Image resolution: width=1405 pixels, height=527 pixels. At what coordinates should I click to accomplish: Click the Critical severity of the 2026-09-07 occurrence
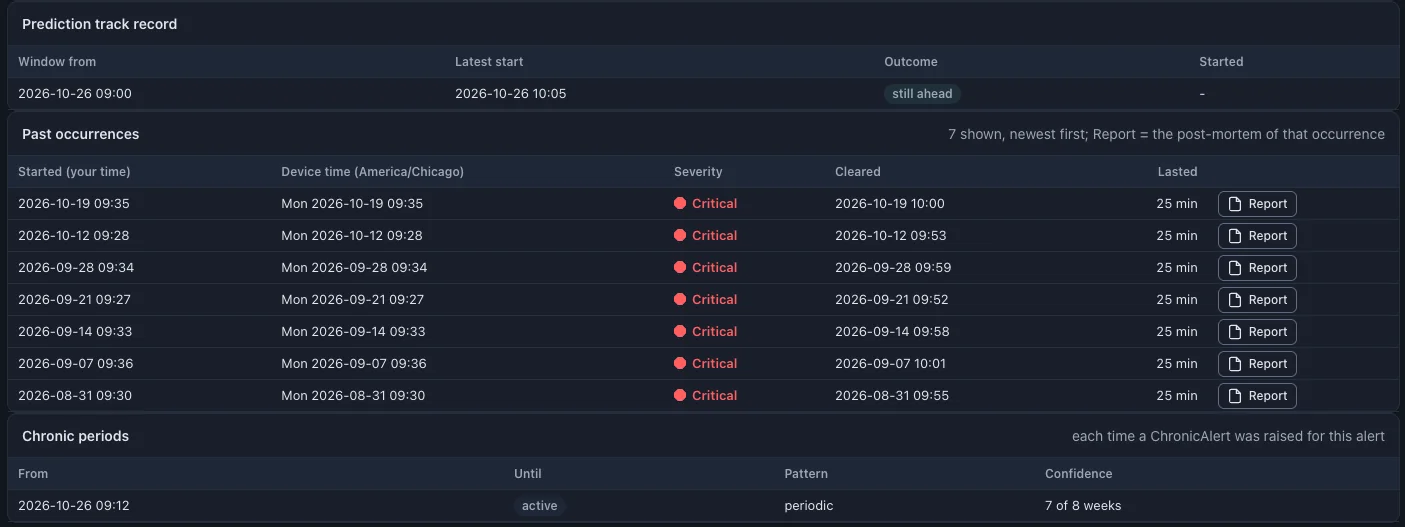point(706,364)
